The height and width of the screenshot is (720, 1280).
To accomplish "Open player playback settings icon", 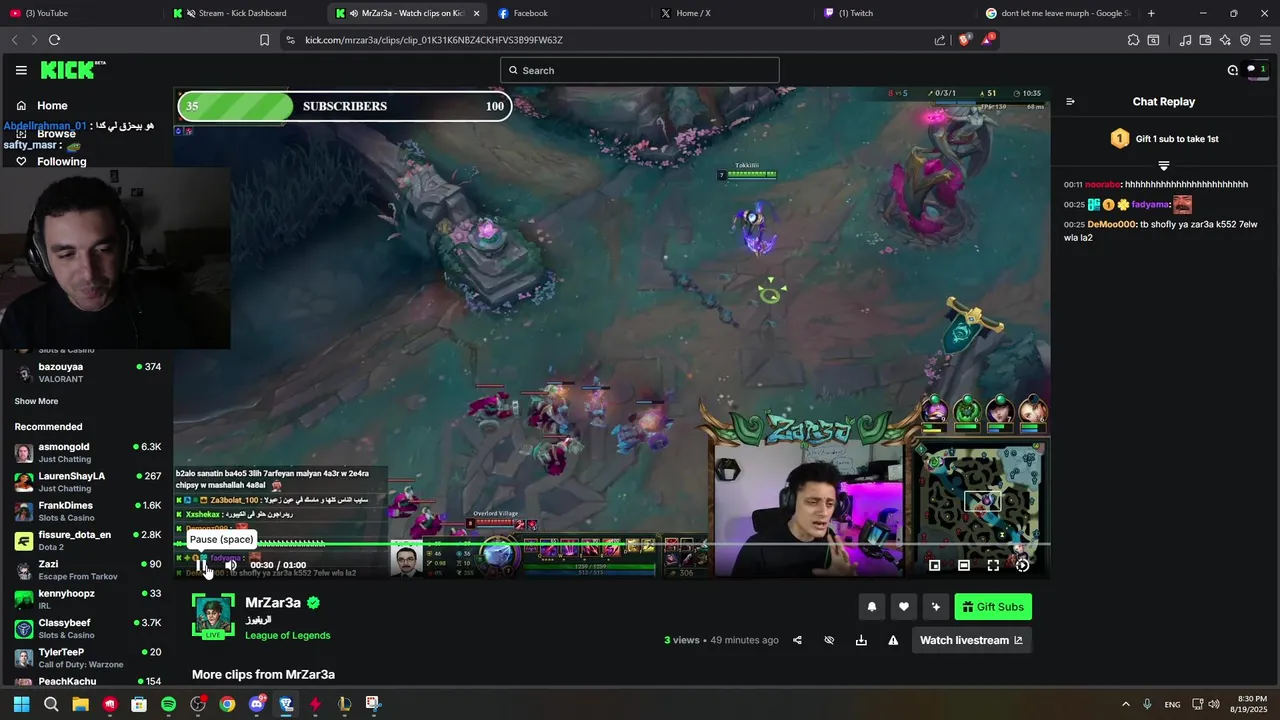I will coord(1022,565).
